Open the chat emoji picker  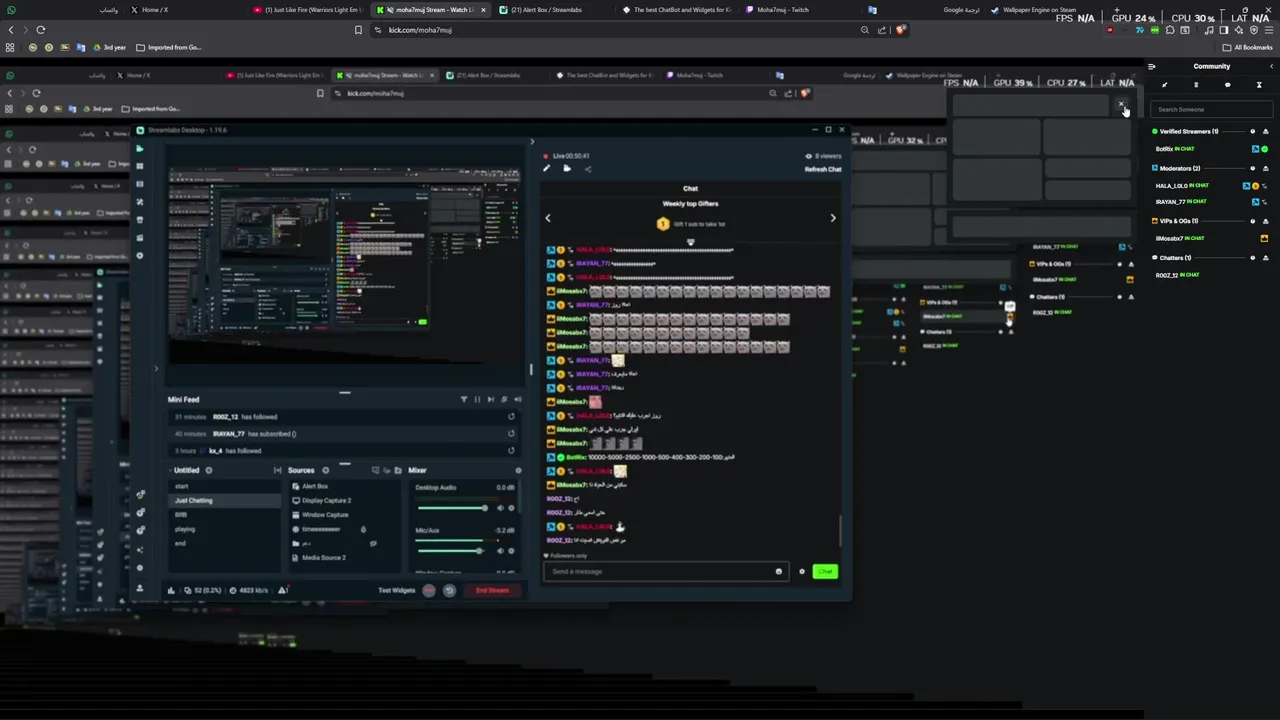(779, 571)
